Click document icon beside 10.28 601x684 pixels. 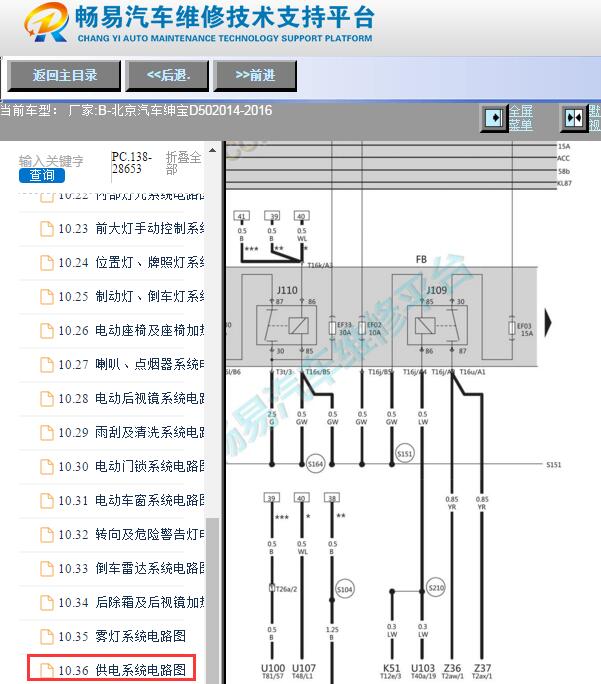[47, 399]
